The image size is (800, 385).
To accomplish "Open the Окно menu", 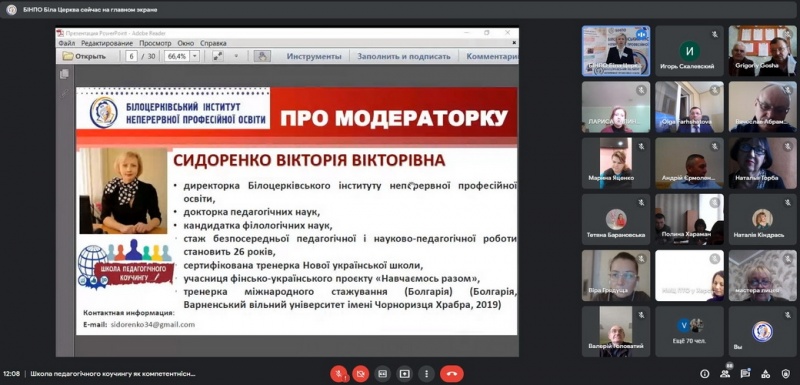I will [x=186, y=43].
